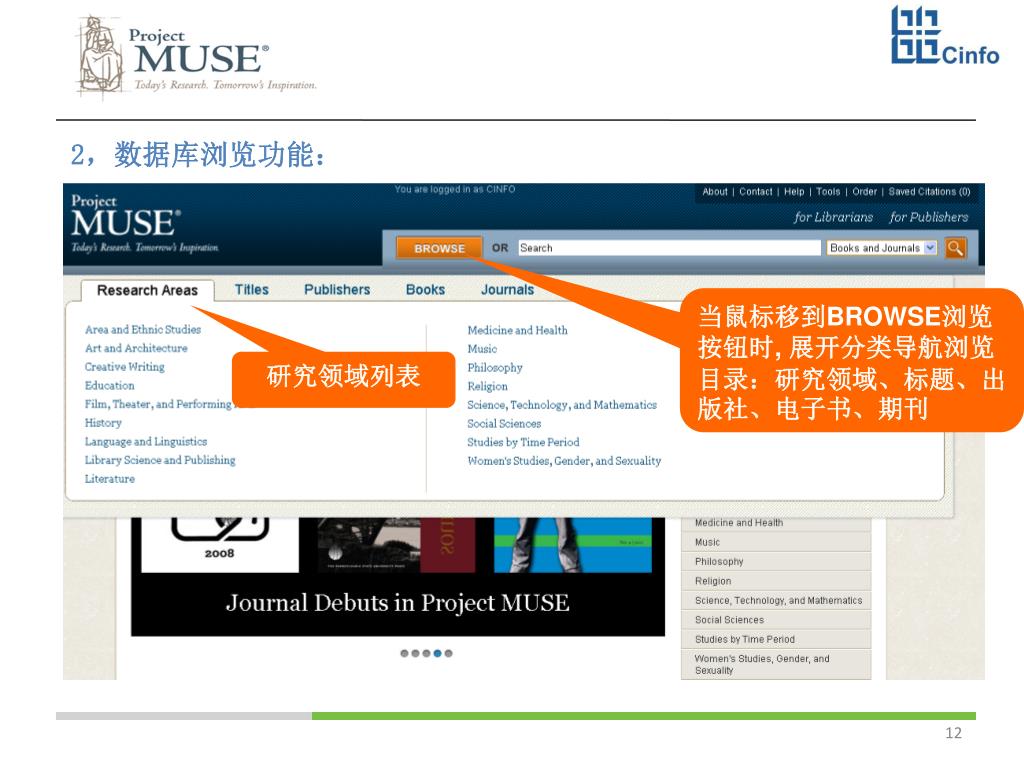View Saved Citations (0)
This screenshot has height=768, width=1024.
tap(929, 191)
